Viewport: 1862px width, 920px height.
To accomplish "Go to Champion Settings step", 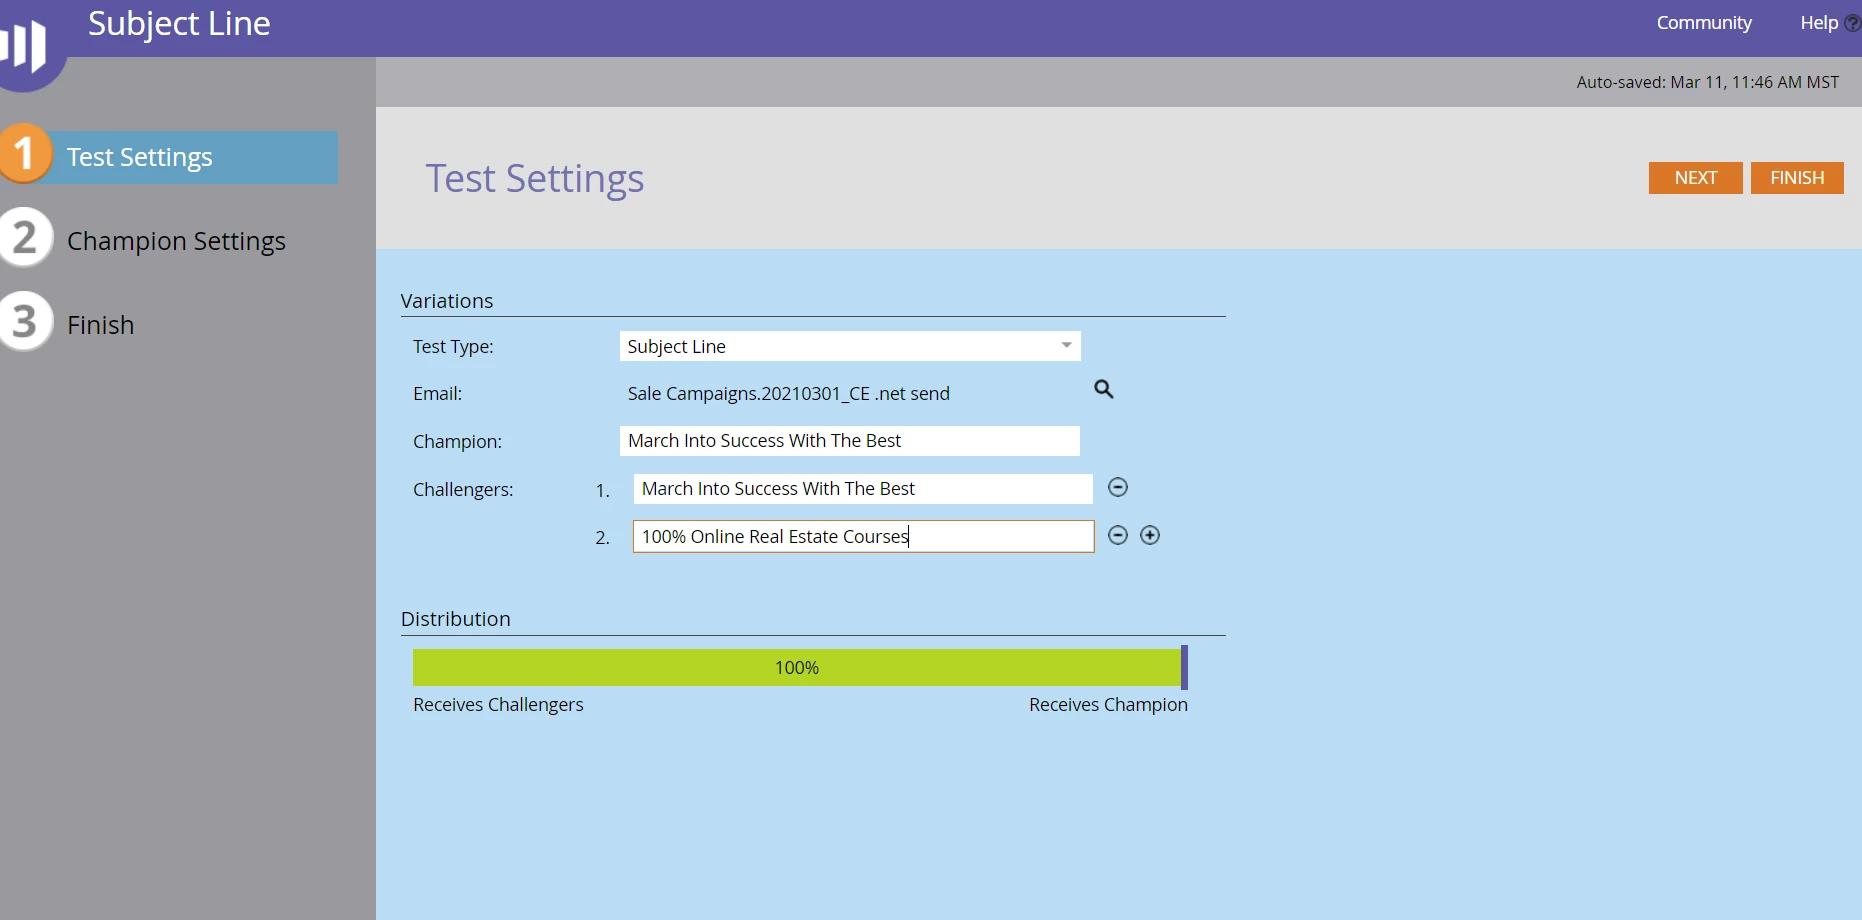I will pos(176,241).
